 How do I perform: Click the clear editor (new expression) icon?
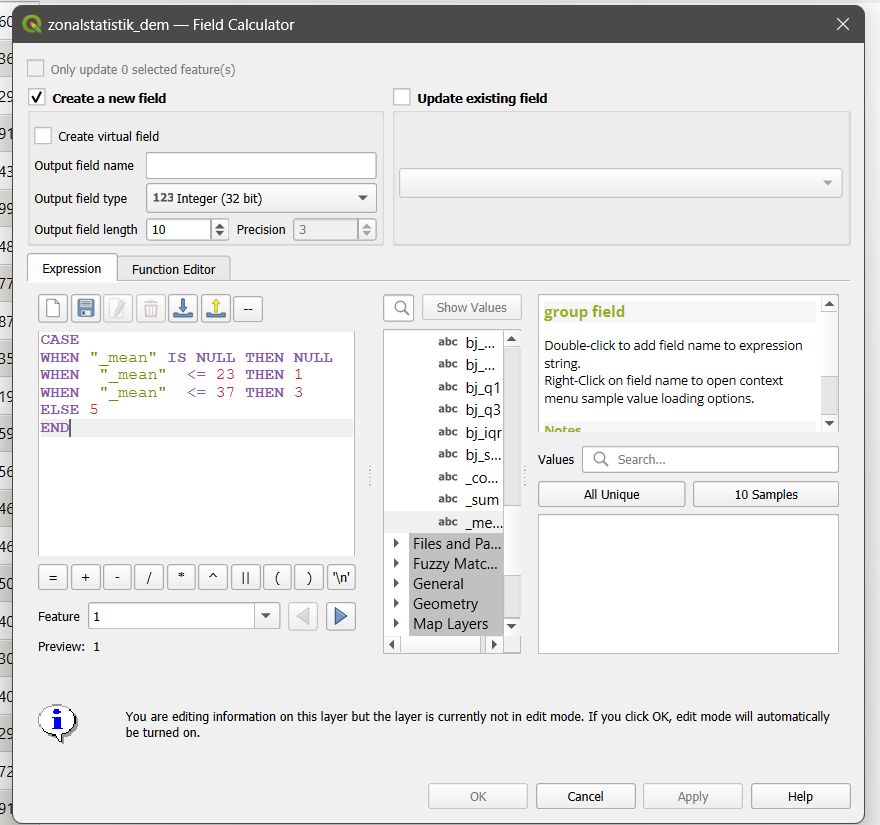[54, 308]
